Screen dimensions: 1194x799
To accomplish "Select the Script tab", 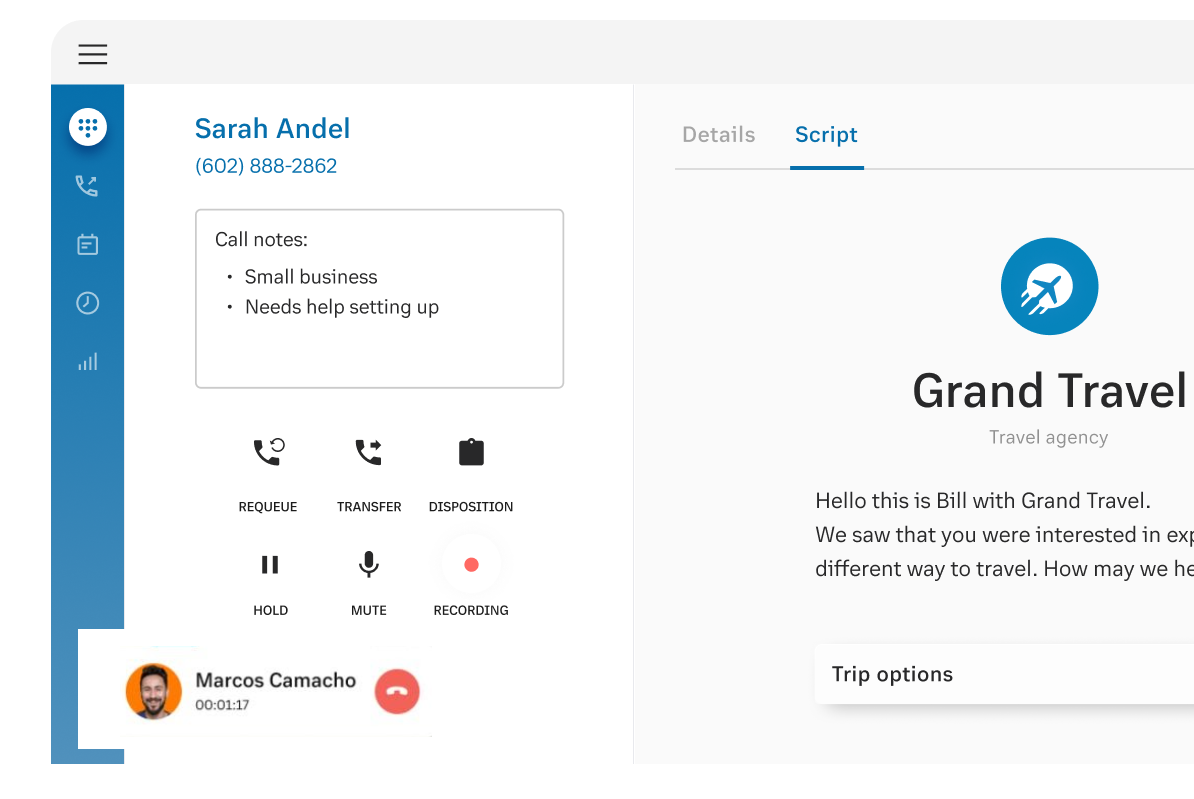I will (x=826, y=135).
